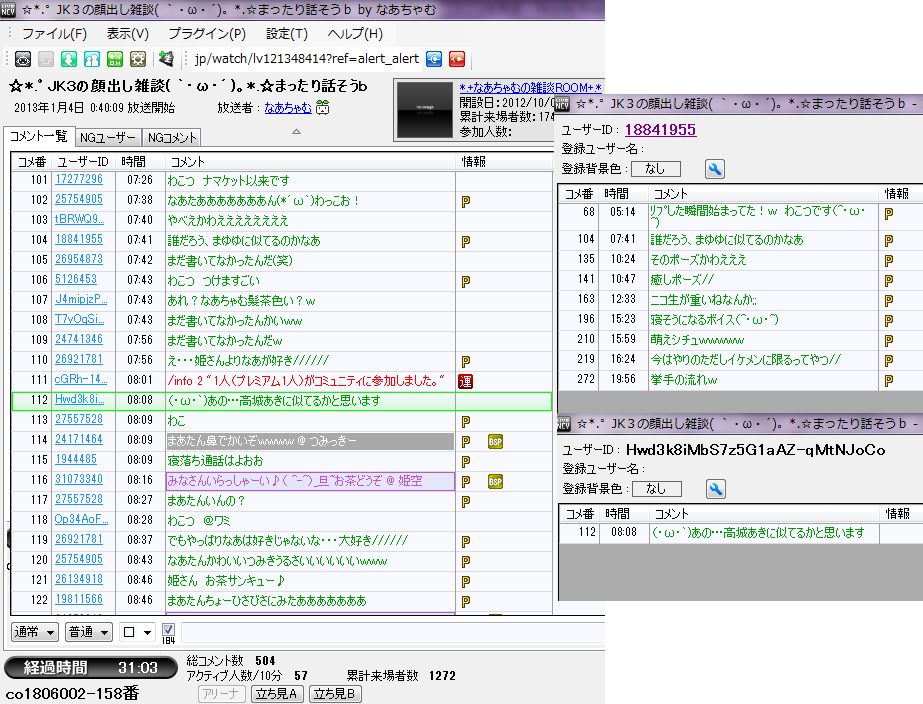The width and height of the screenshot is (923, 704).
Task: Click the 経過時間 31:03 elapsed time display
Action: pyautogui.click(x=91, y=668)
